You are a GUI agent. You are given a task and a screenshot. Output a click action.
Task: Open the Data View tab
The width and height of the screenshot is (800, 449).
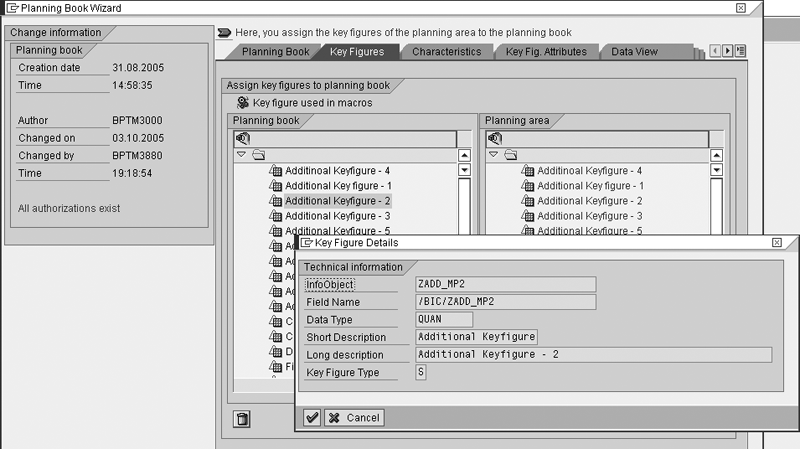pyautogui.click(x=634, y=52)
